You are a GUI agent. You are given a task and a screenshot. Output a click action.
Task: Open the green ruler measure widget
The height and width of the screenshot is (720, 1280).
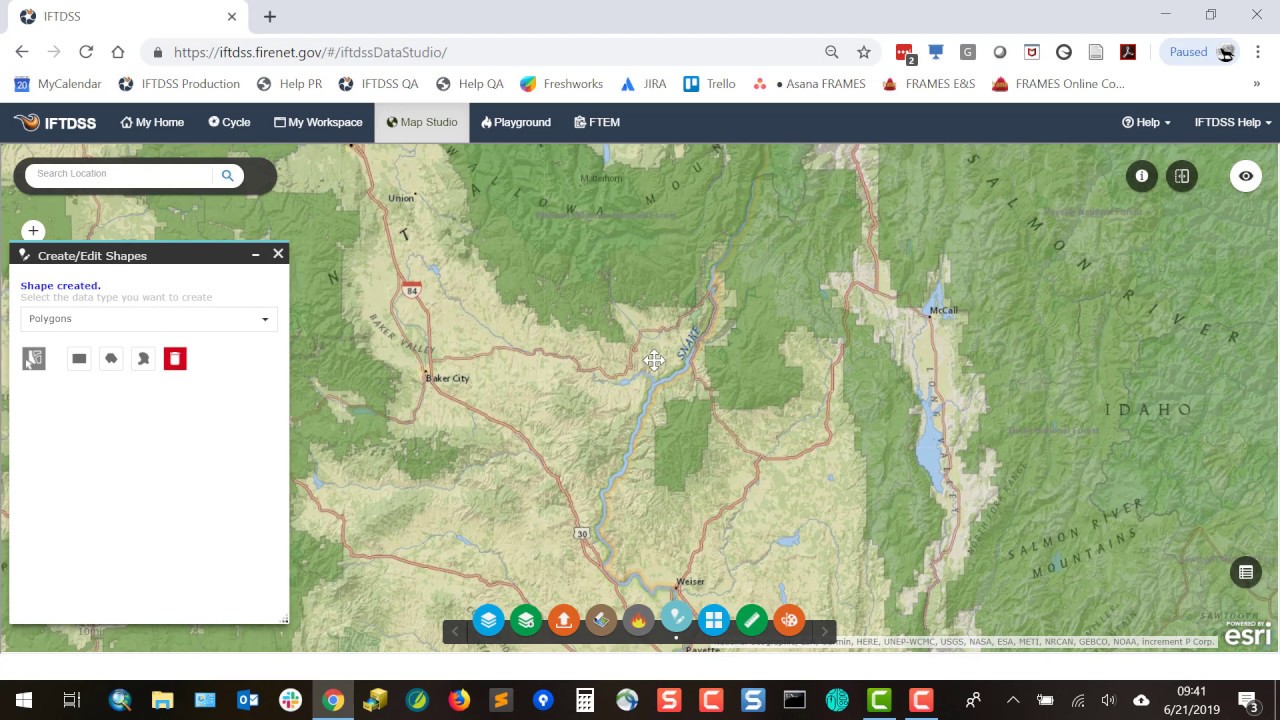pos(752,621)
